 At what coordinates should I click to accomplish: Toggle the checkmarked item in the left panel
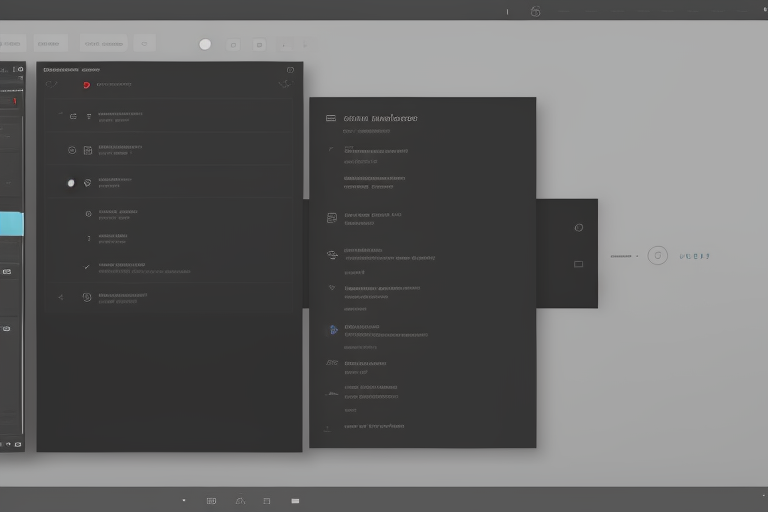coord(87,267)
